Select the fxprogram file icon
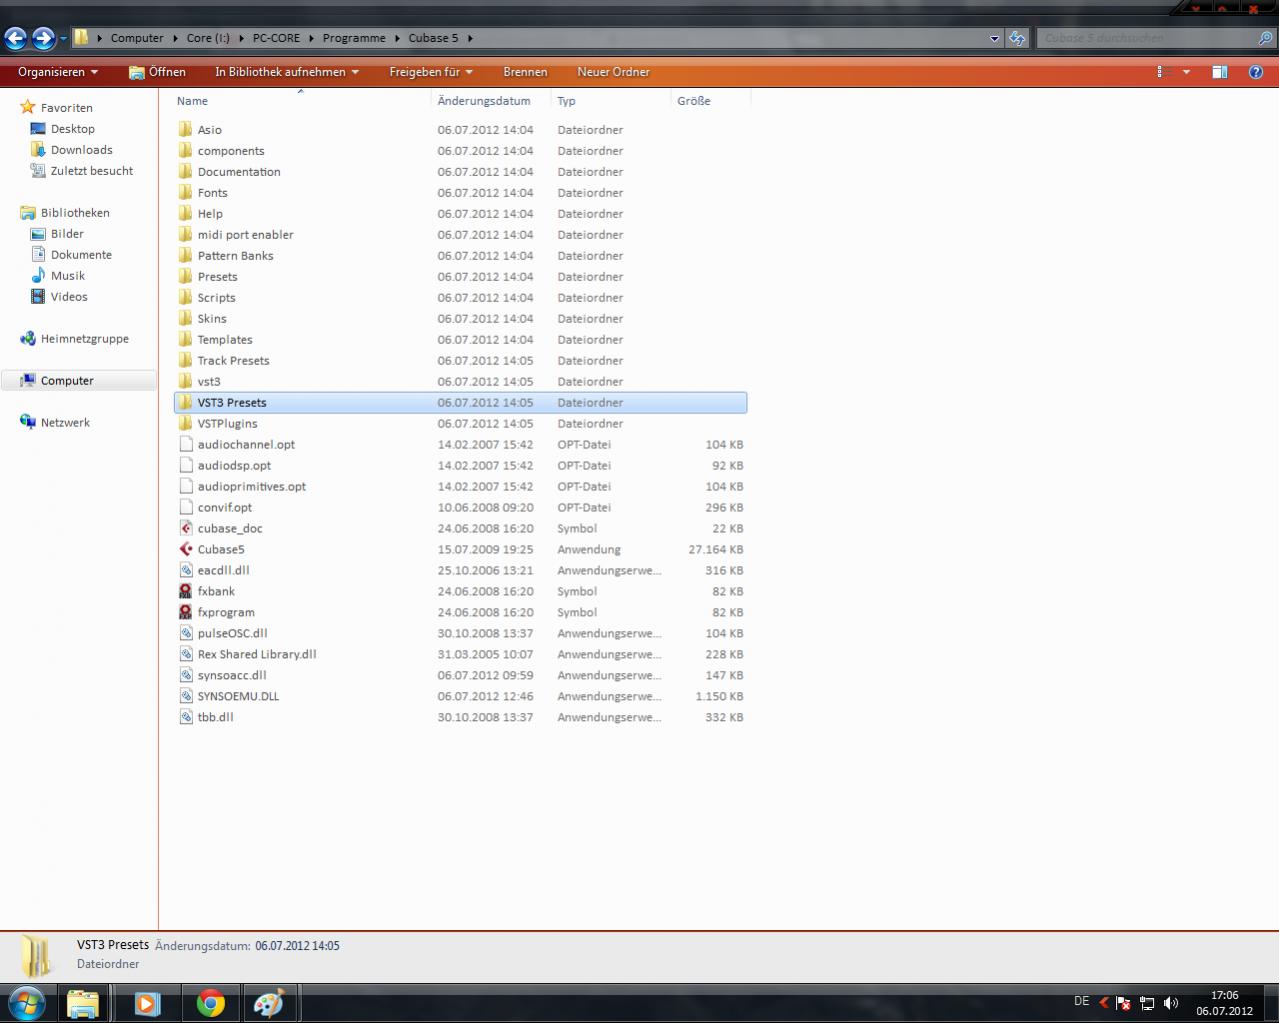Screen dimensions: 1279x1023 [185, 612]
